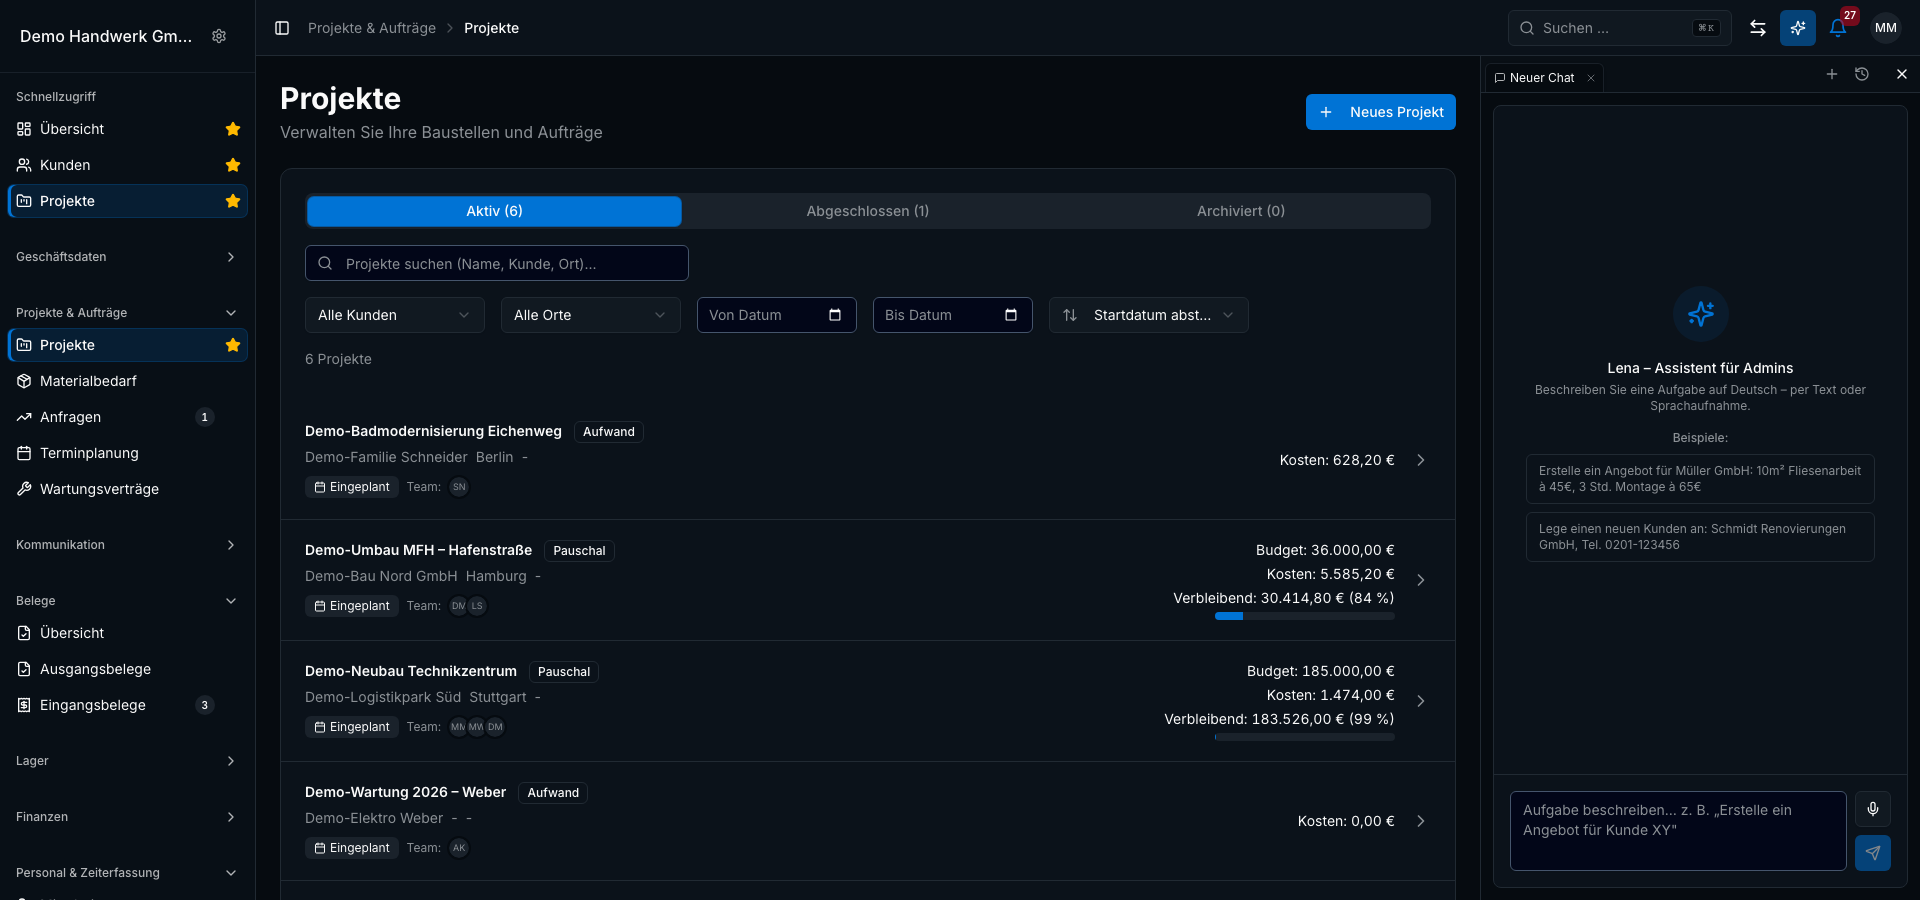Open chat history clock icon
This screenshot has width=1920, height=900.
click(1862, 74)
